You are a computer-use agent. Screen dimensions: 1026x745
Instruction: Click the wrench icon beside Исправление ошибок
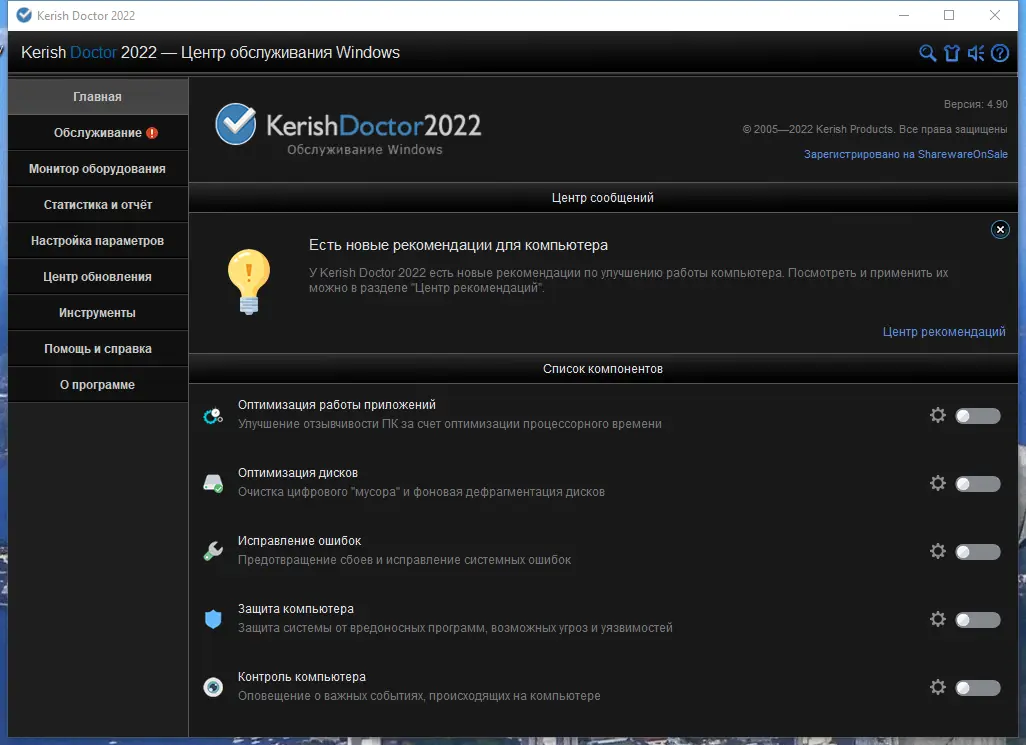coord(213,551)
